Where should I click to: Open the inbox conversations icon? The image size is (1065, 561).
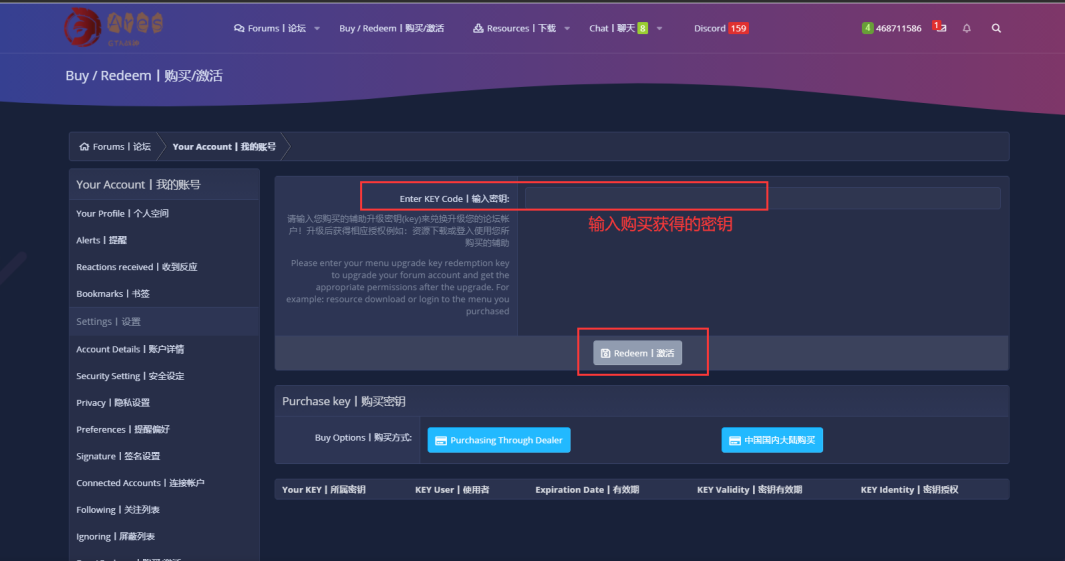pos(941,28)
